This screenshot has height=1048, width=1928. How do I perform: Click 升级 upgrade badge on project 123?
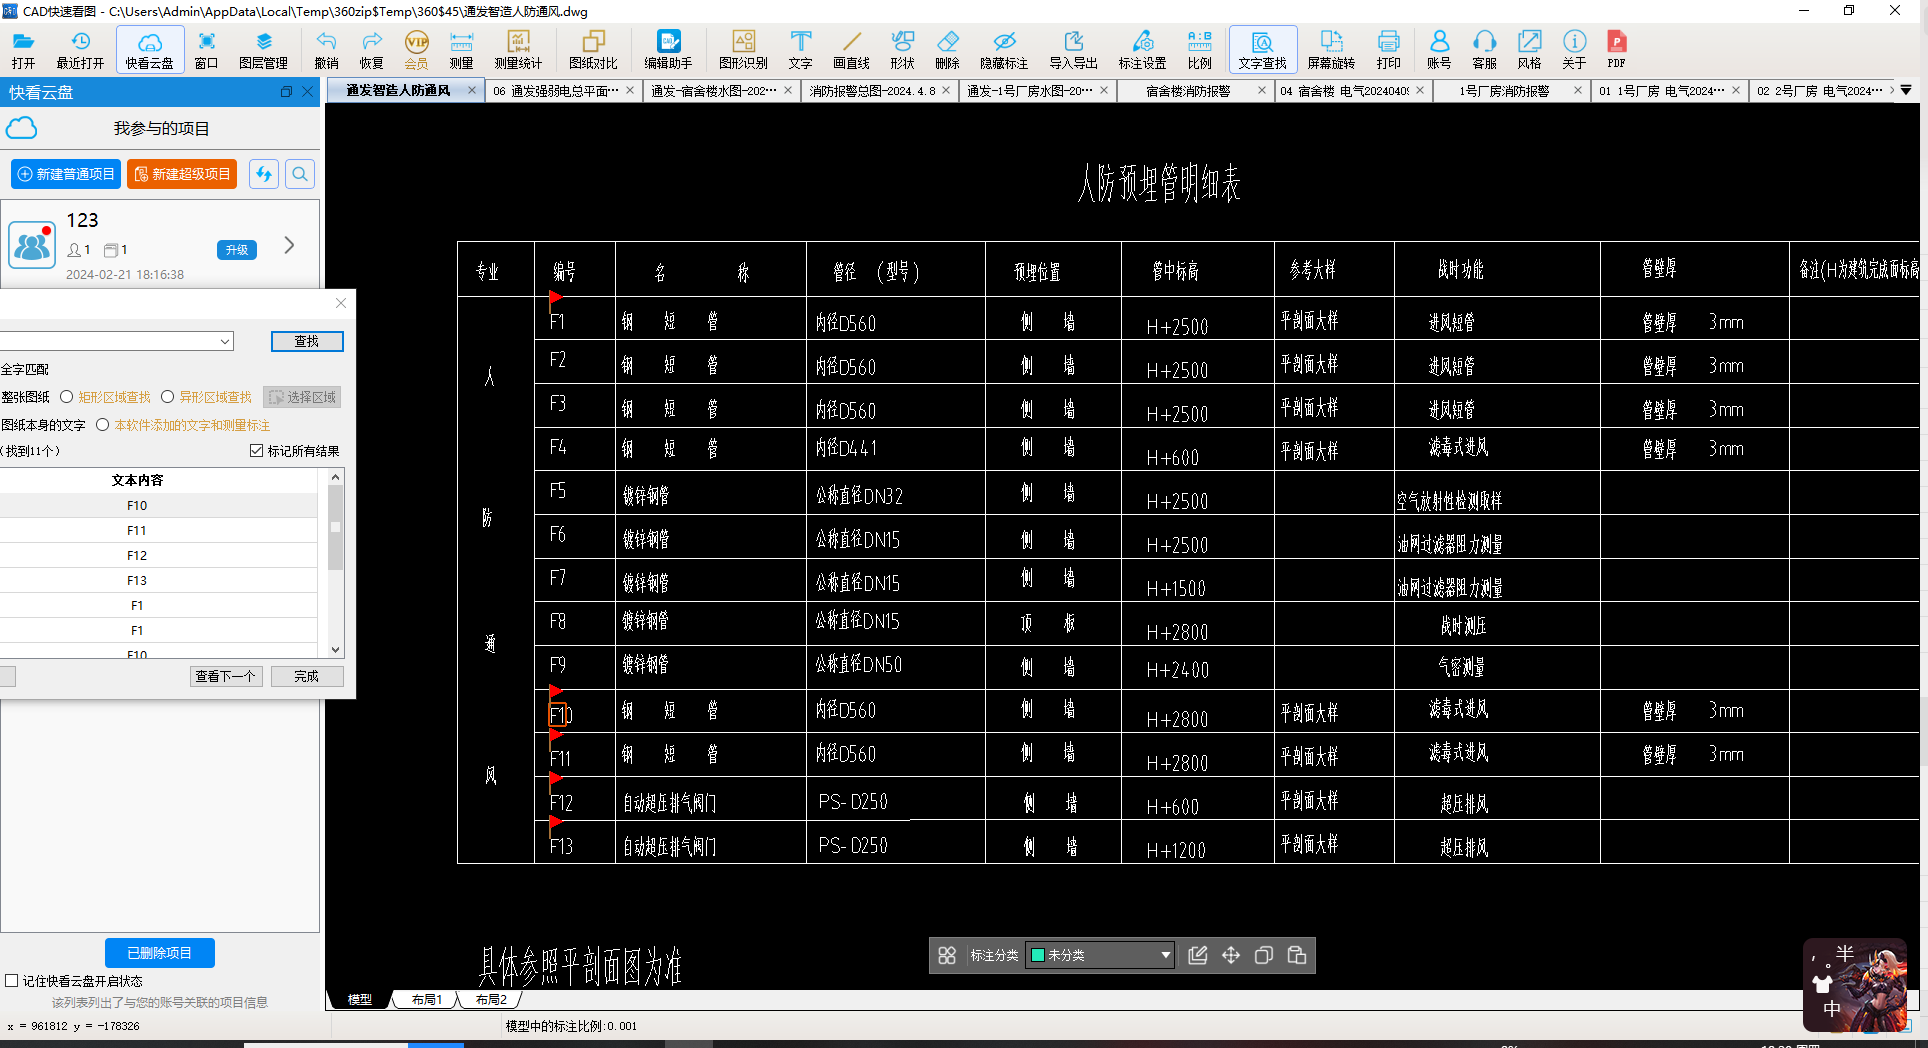pyautogui.click(x=237, y=250)
